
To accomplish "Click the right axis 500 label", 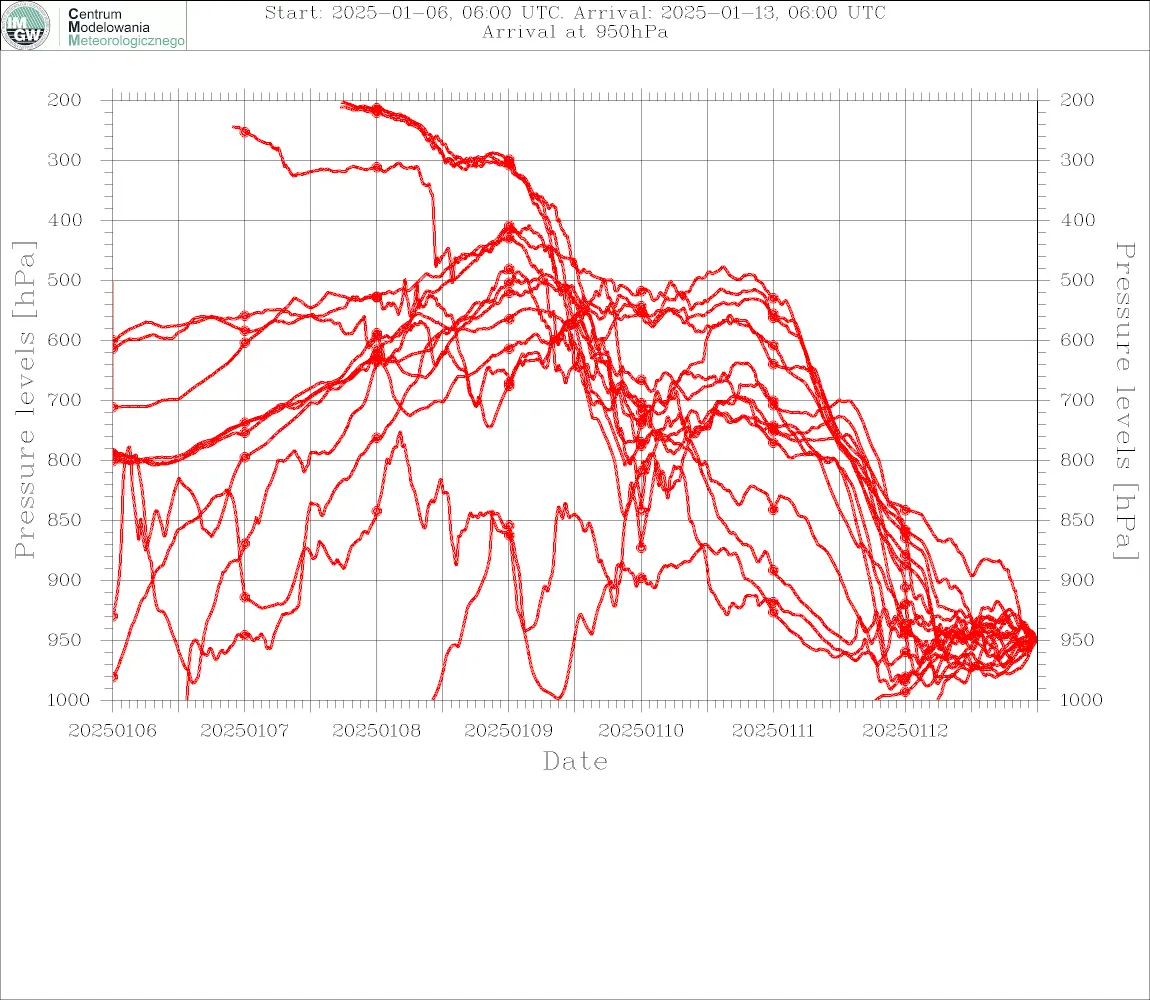I will (1077, 280).
